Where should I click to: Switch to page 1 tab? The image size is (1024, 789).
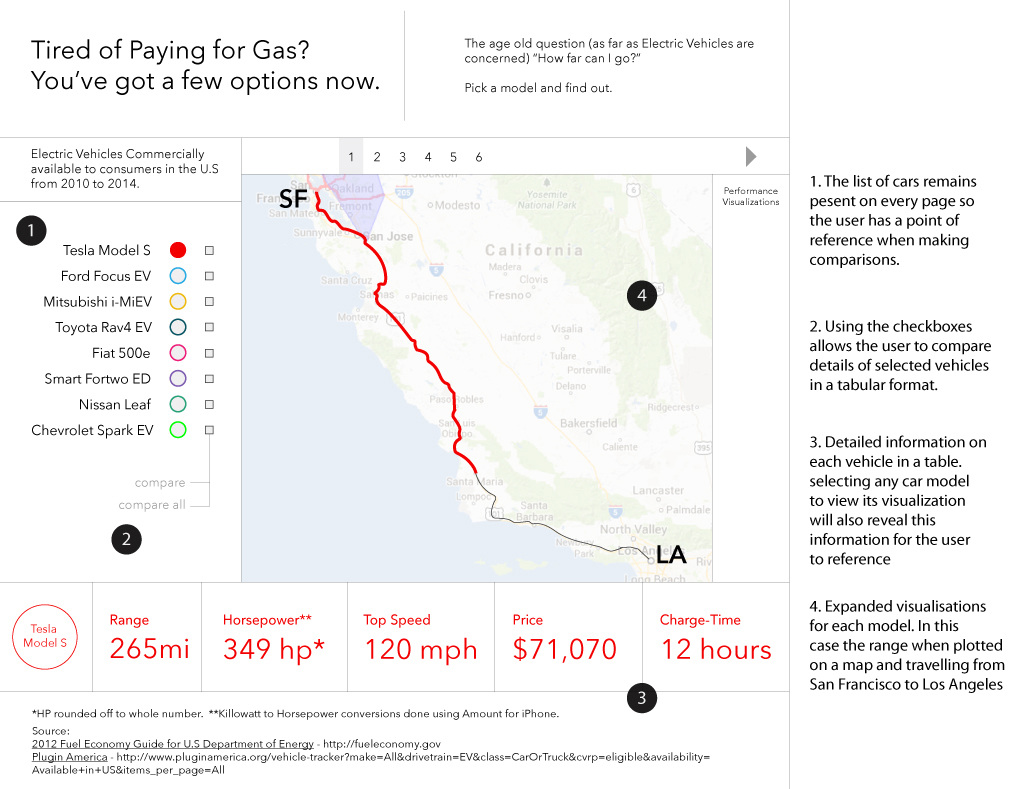pyautogui.click(x=351, y=157)
